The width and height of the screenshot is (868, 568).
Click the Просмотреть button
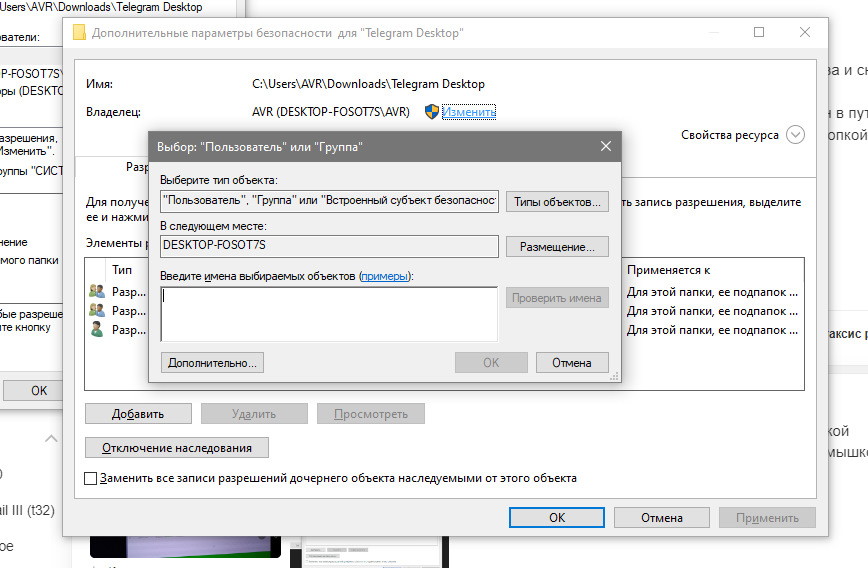371,414
